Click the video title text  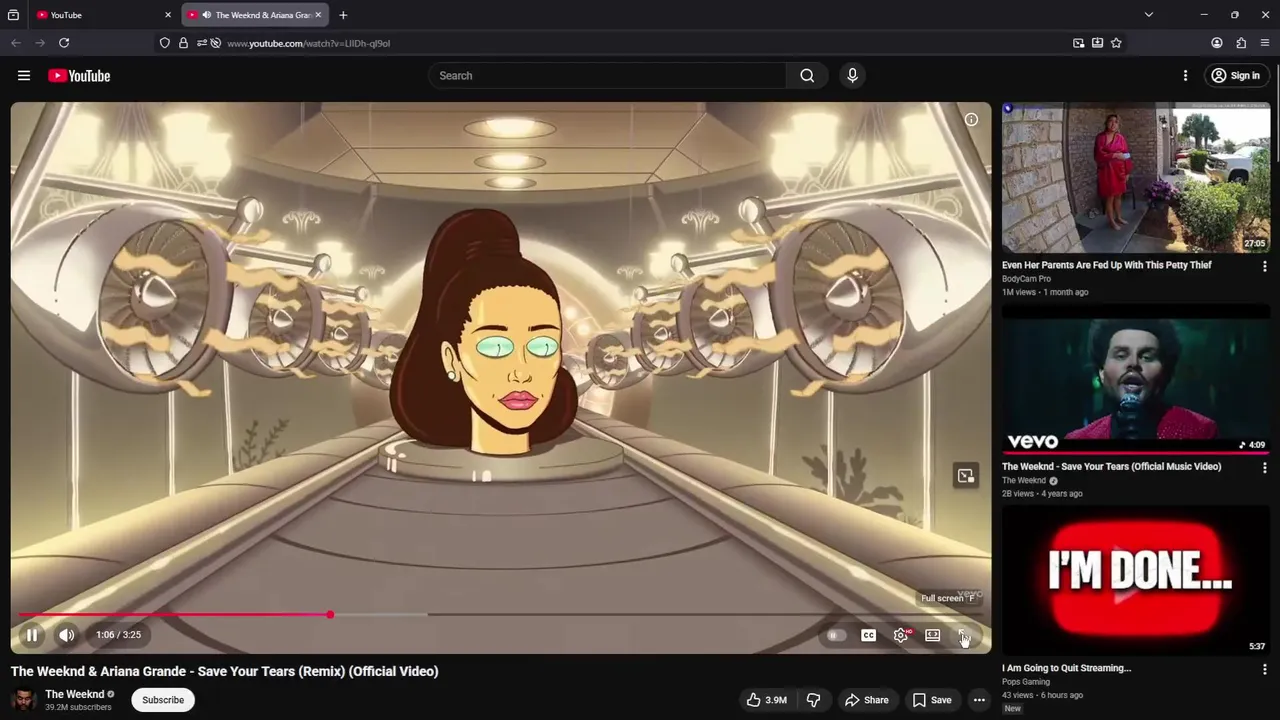coord(225,671)
